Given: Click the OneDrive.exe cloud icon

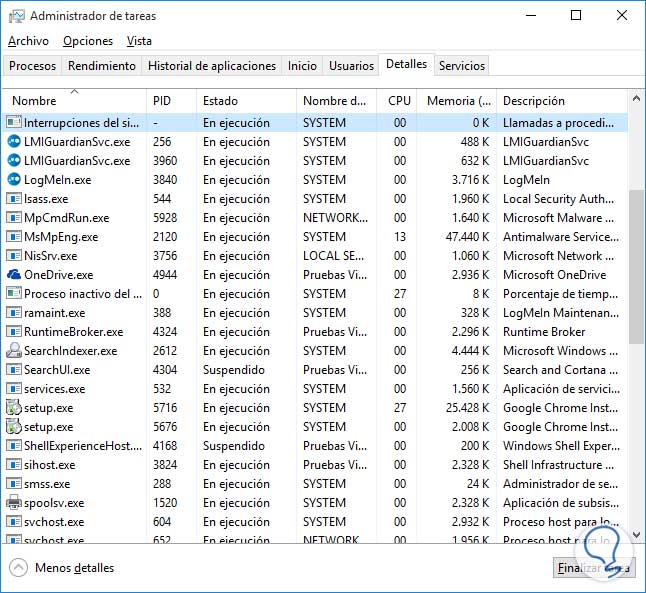Looking at the screenshot, I should tap(14, 274).
